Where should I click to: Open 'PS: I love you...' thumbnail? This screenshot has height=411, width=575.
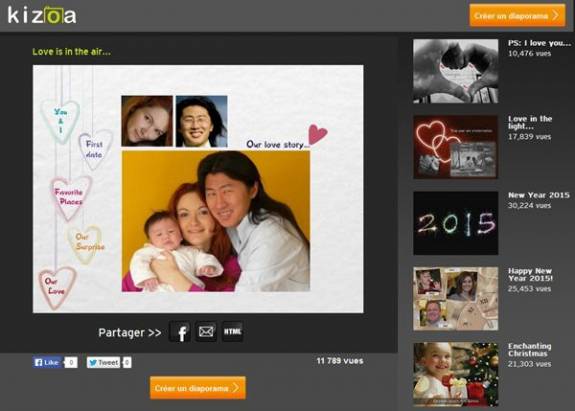455,71
